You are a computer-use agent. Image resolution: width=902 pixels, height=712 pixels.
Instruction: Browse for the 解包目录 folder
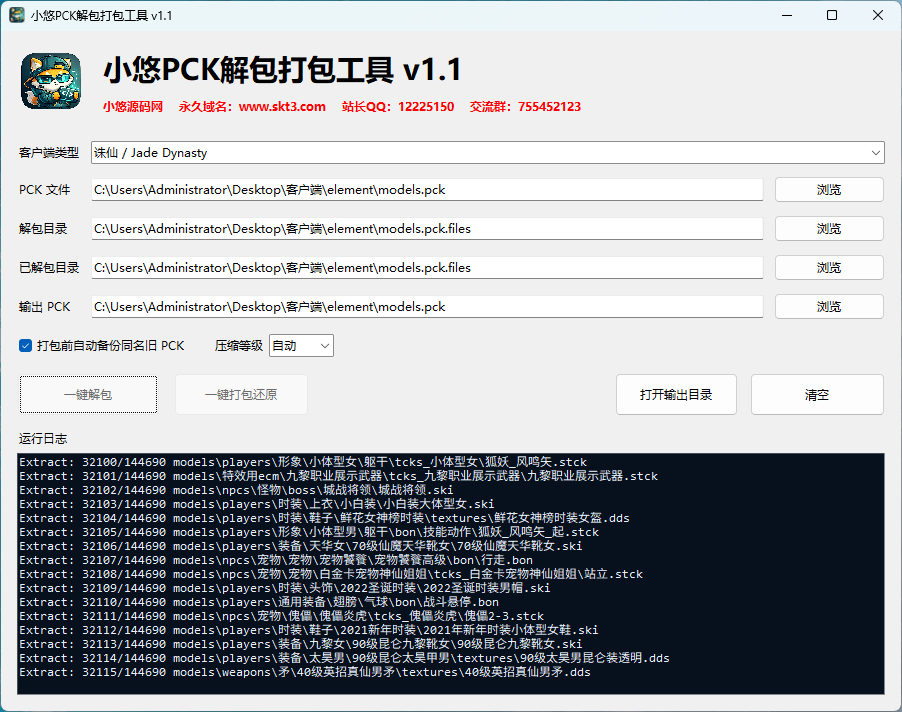[x=829, y=229]
